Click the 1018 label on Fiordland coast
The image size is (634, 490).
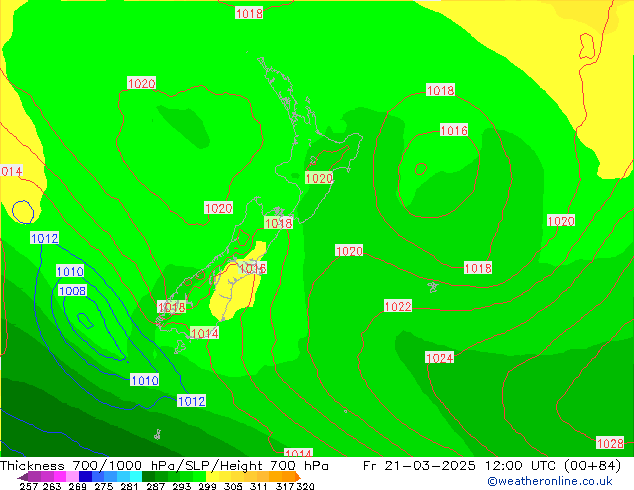pyautogui.click(x=171, y=307)
